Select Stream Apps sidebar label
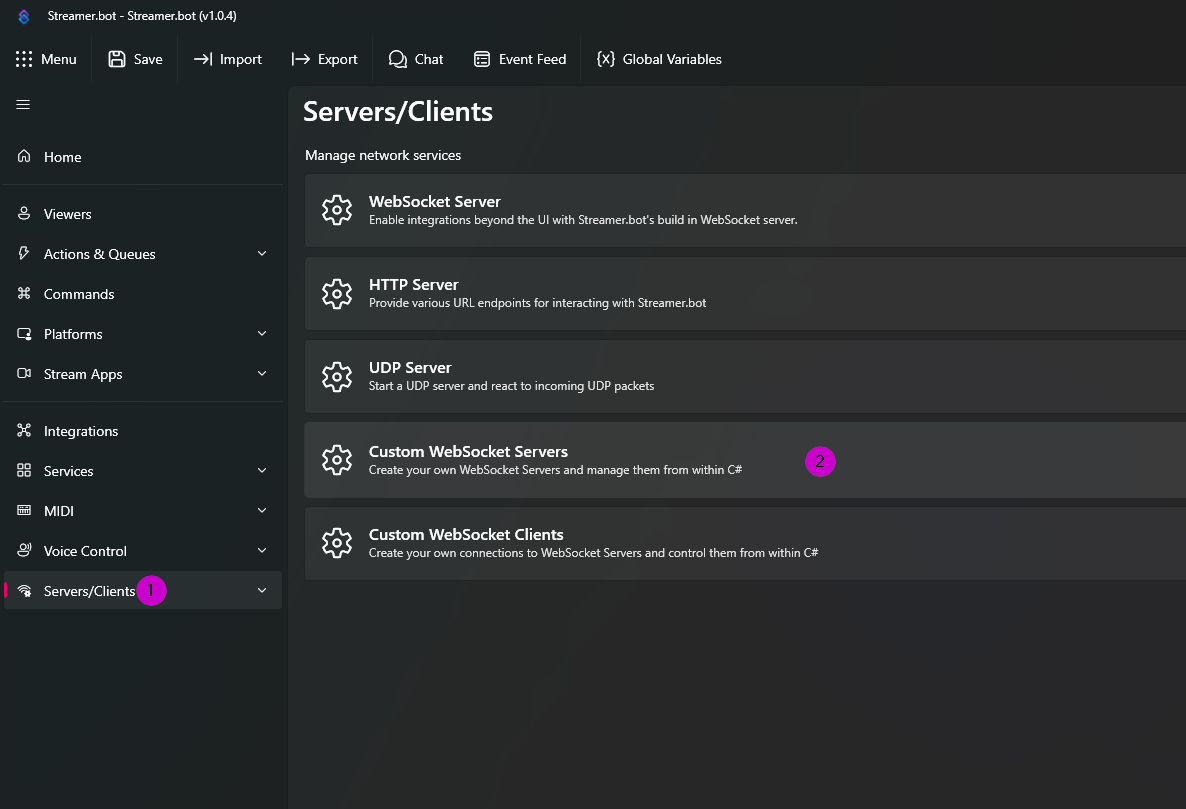This screenshot has width=1186, height=809. (x=83, y=374)
